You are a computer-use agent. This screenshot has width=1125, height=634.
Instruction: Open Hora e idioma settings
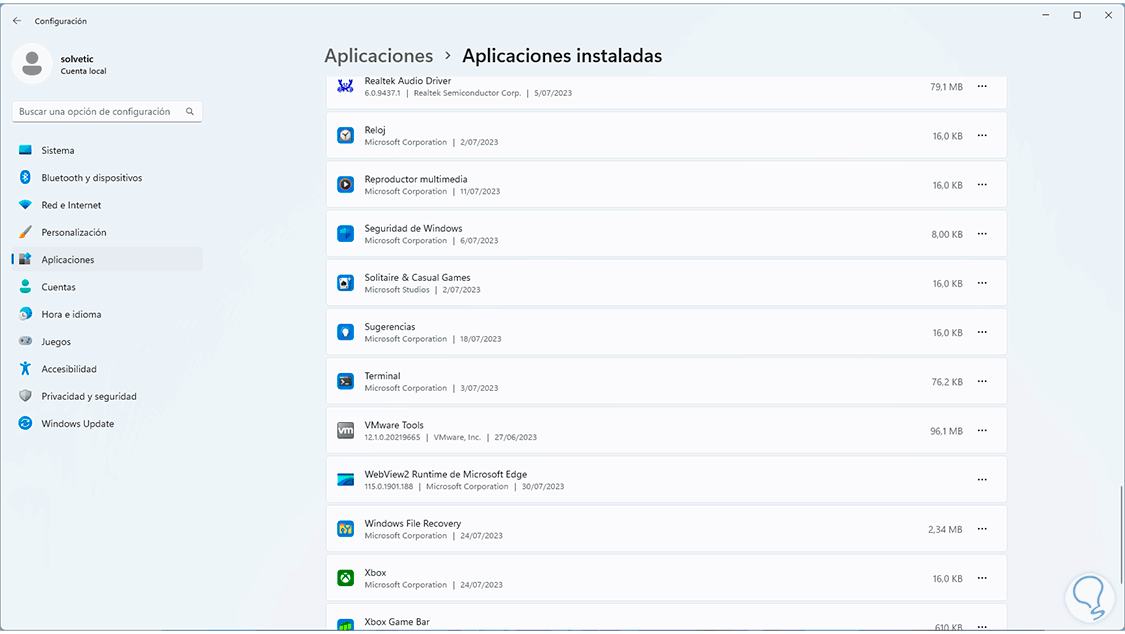(108, 314)
